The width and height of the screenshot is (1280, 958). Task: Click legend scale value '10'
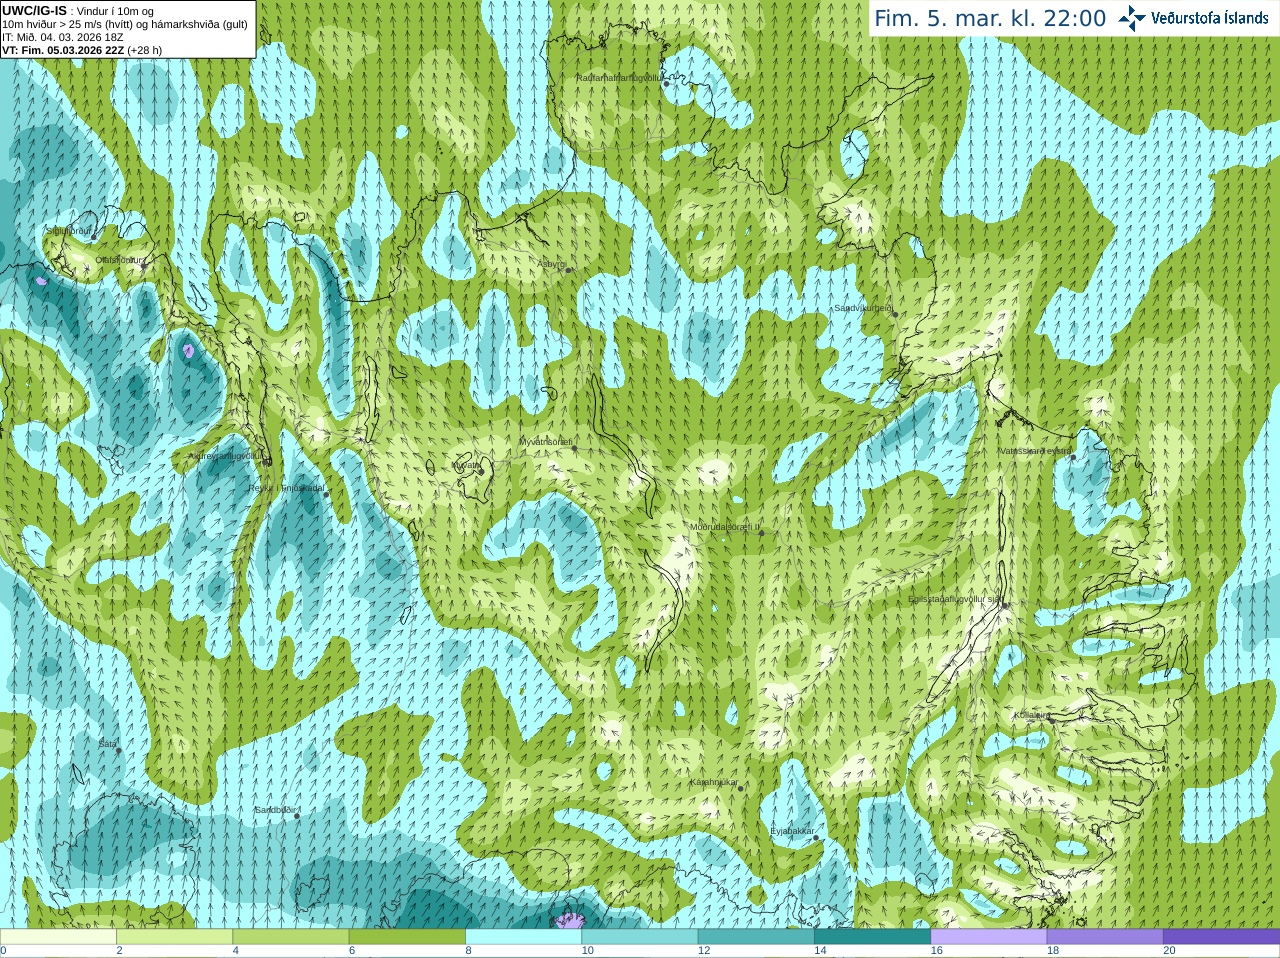[588, 951]
